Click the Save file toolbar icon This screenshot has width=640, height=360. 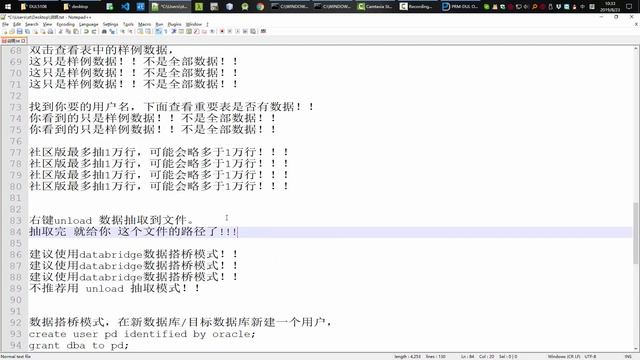pos(19,31)
